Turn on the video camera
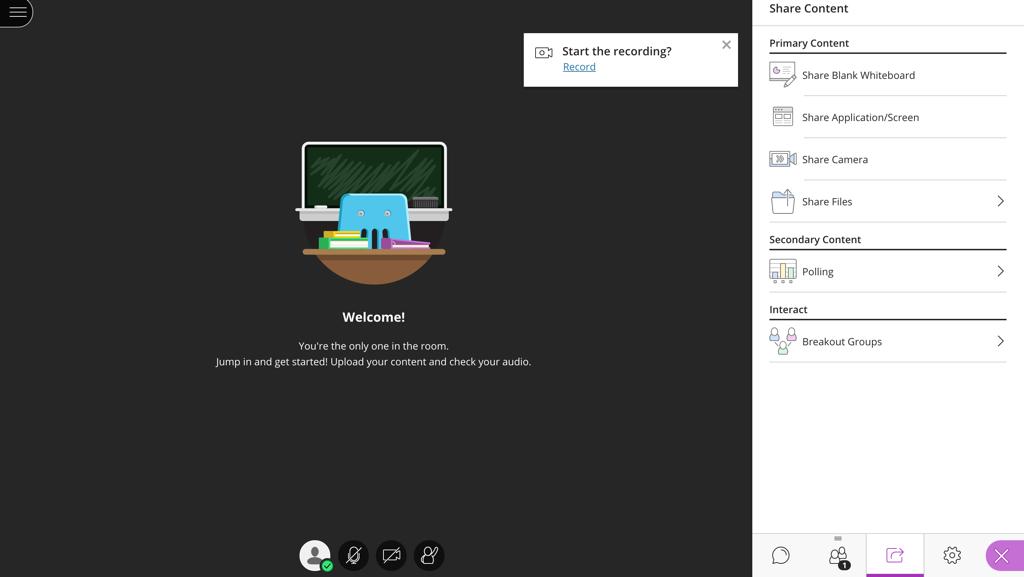This screenshot has width=1024, height=577. coord(391,555)
